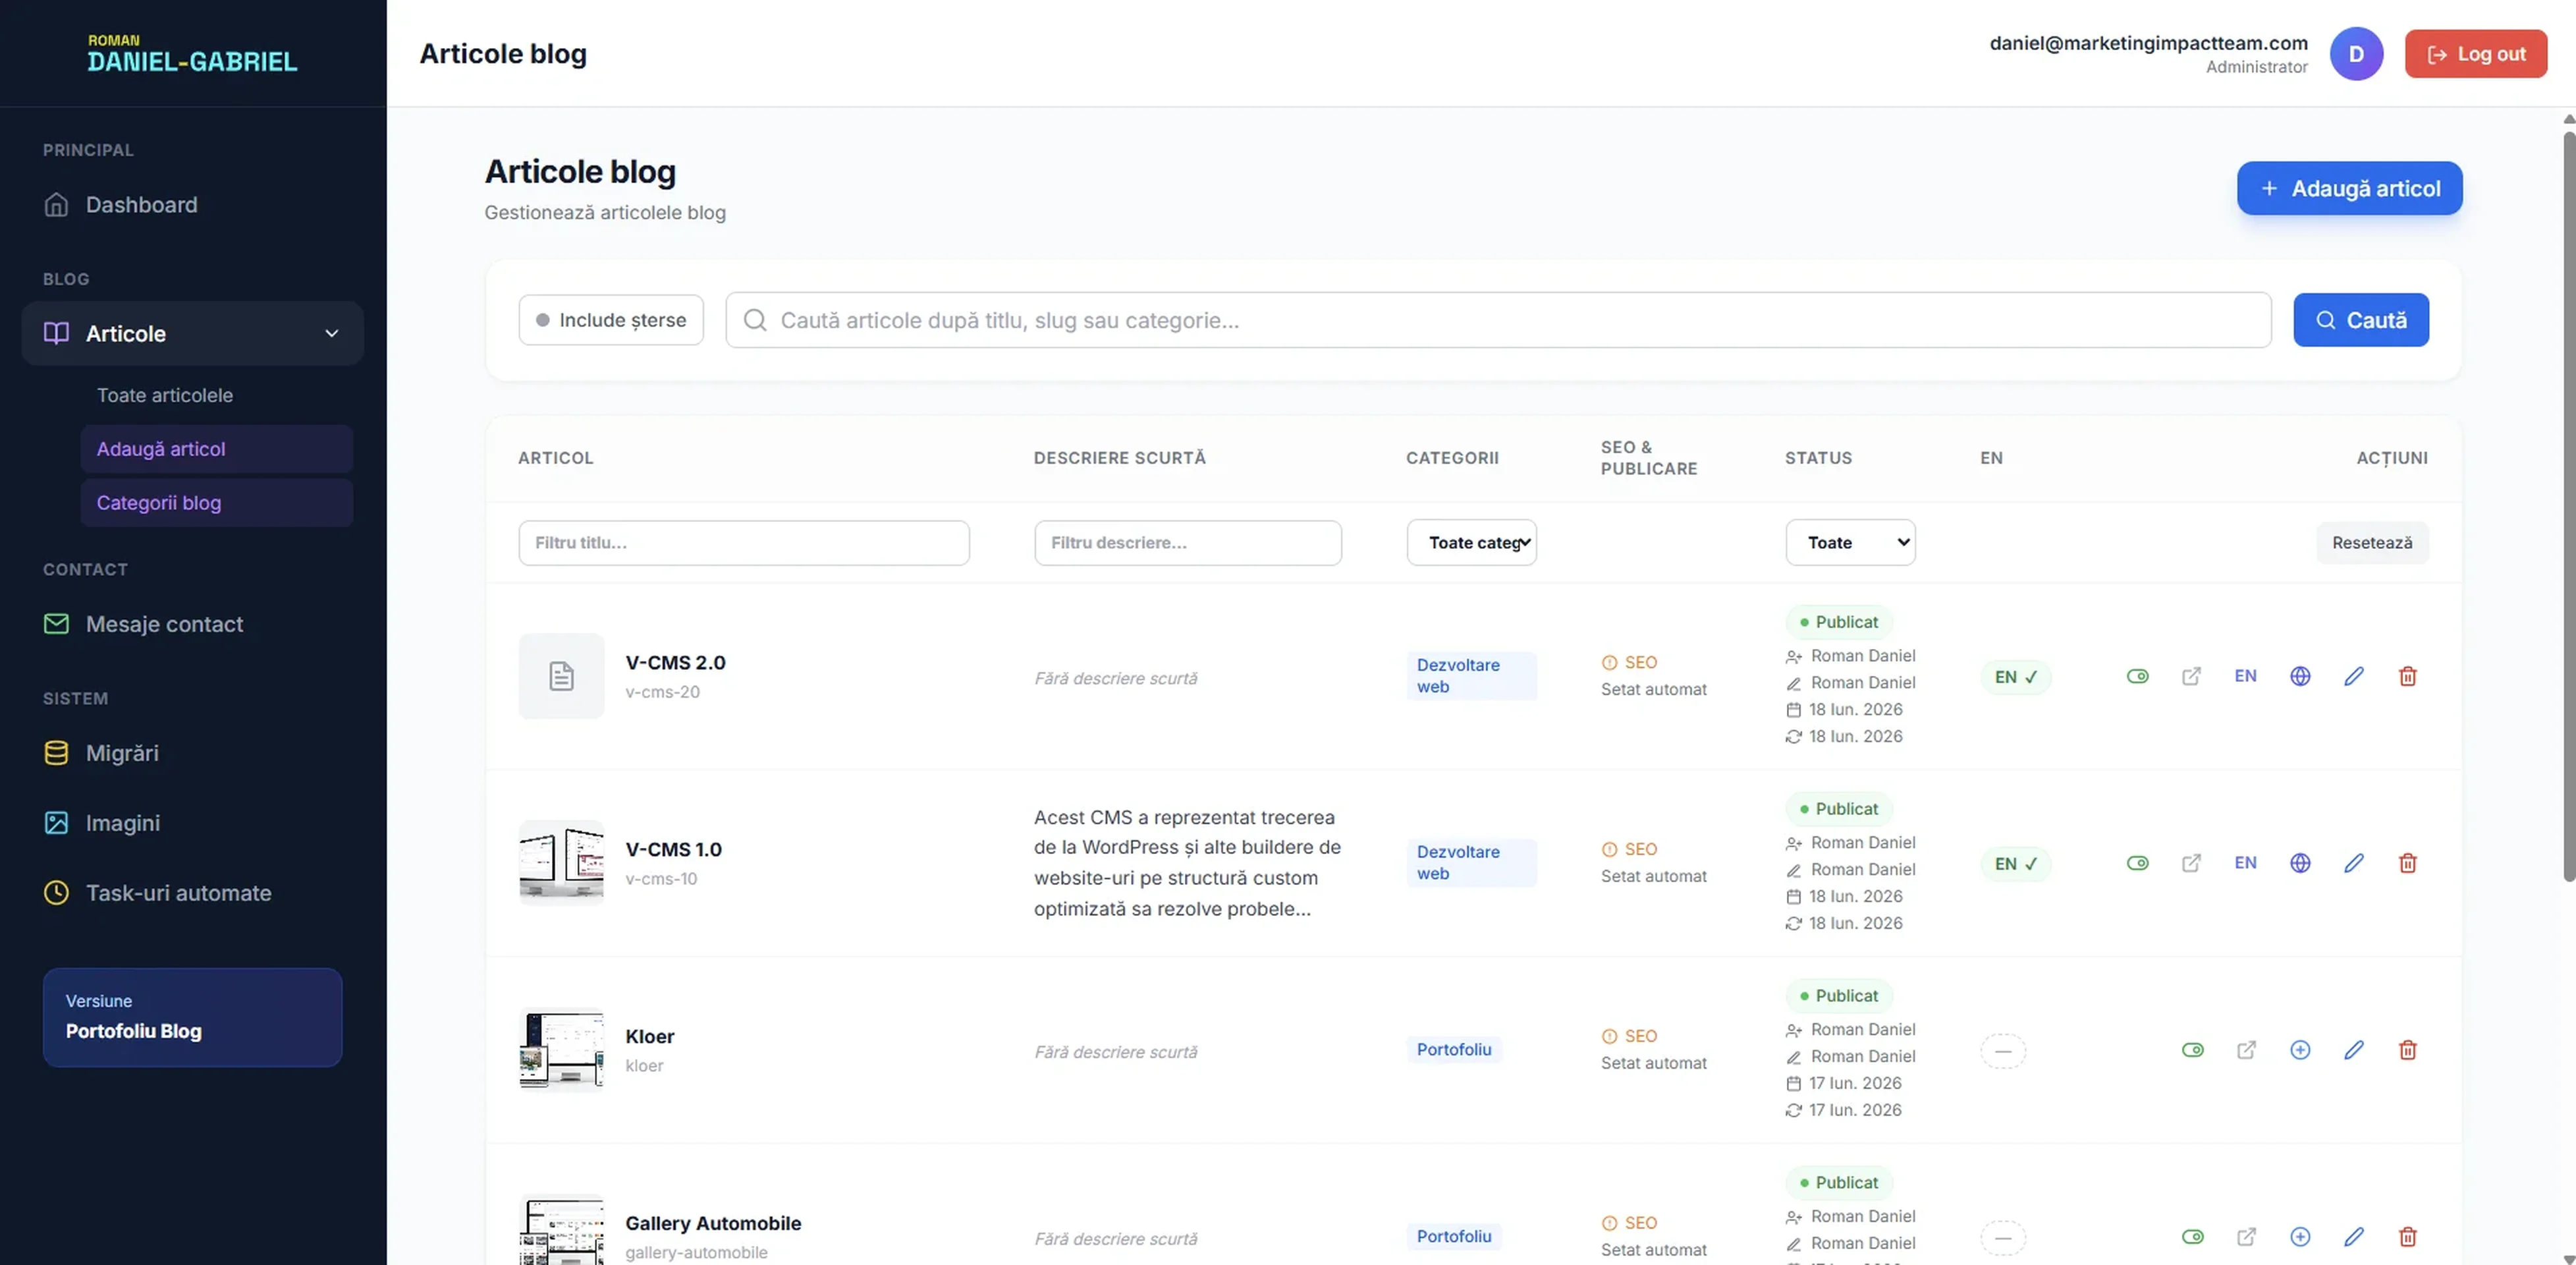This screenshot has width=2576, height=1265.
Task: Edit the V-CMS 2.0 article
Action: pos(2354,676)
